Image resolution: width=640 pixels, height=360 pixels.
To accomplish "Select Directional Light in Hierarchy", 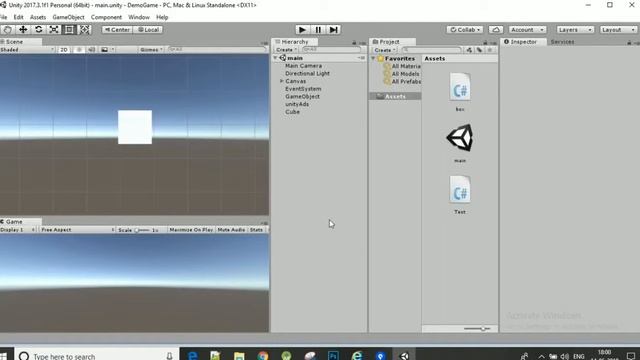I will (307, 73).
